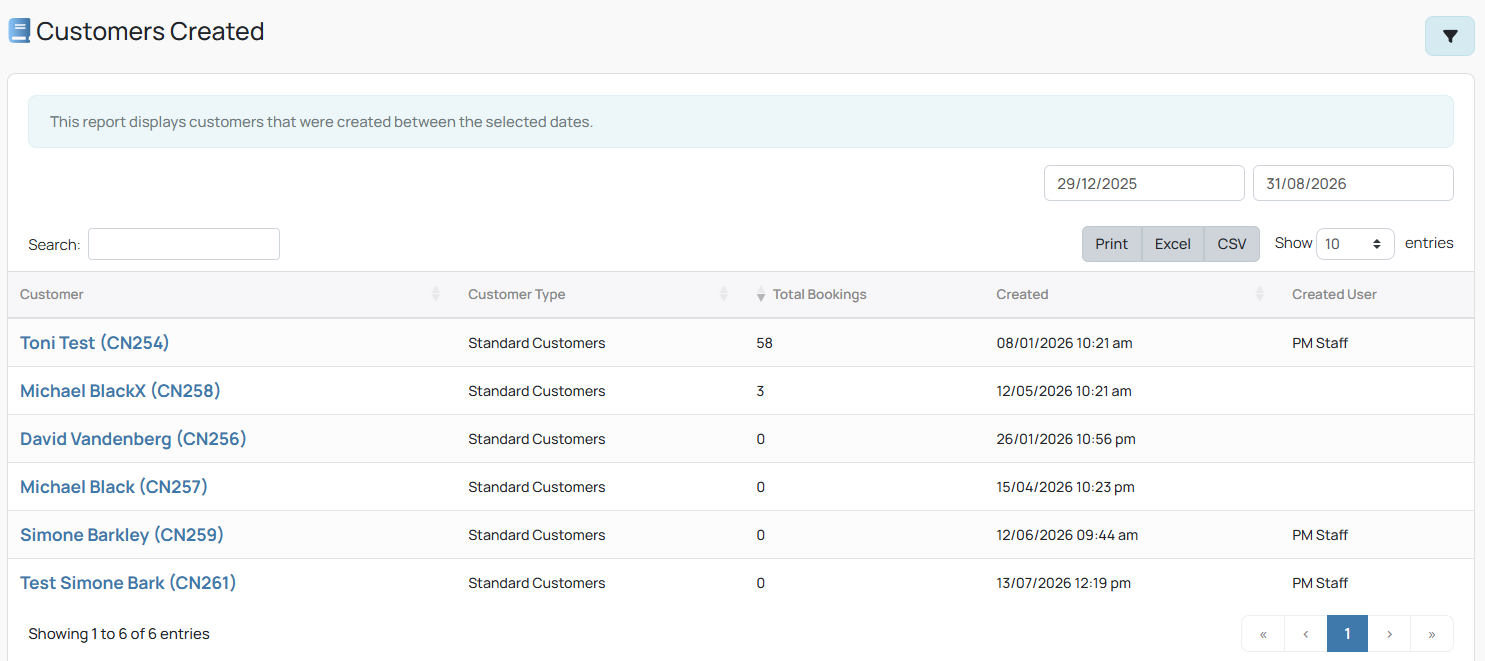
Task: Click created date 12/06/2026 09:44 am
Action: pyautogui.click(x=1067, y=535)
